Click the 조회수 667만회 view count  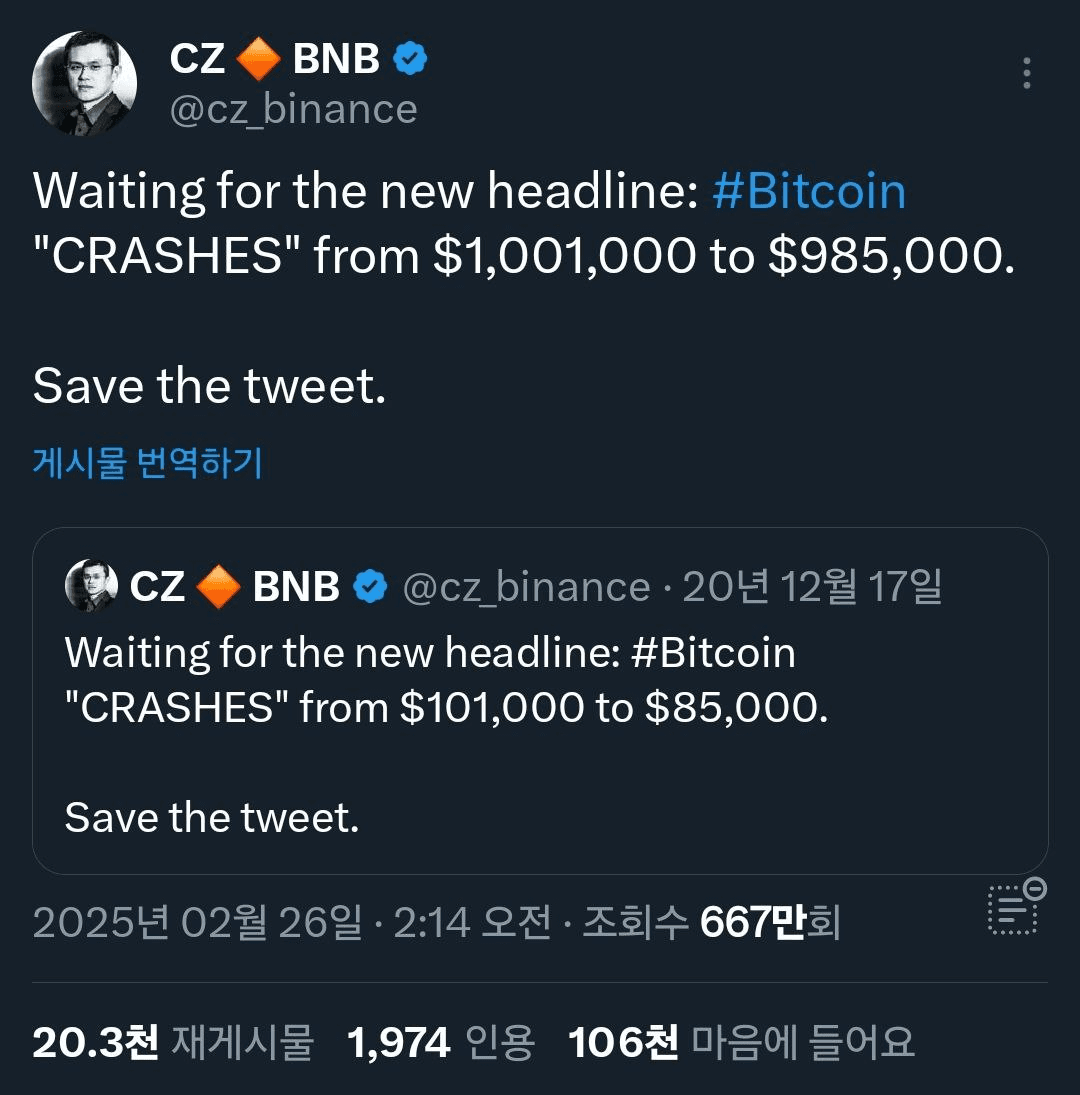click(711, 923)
